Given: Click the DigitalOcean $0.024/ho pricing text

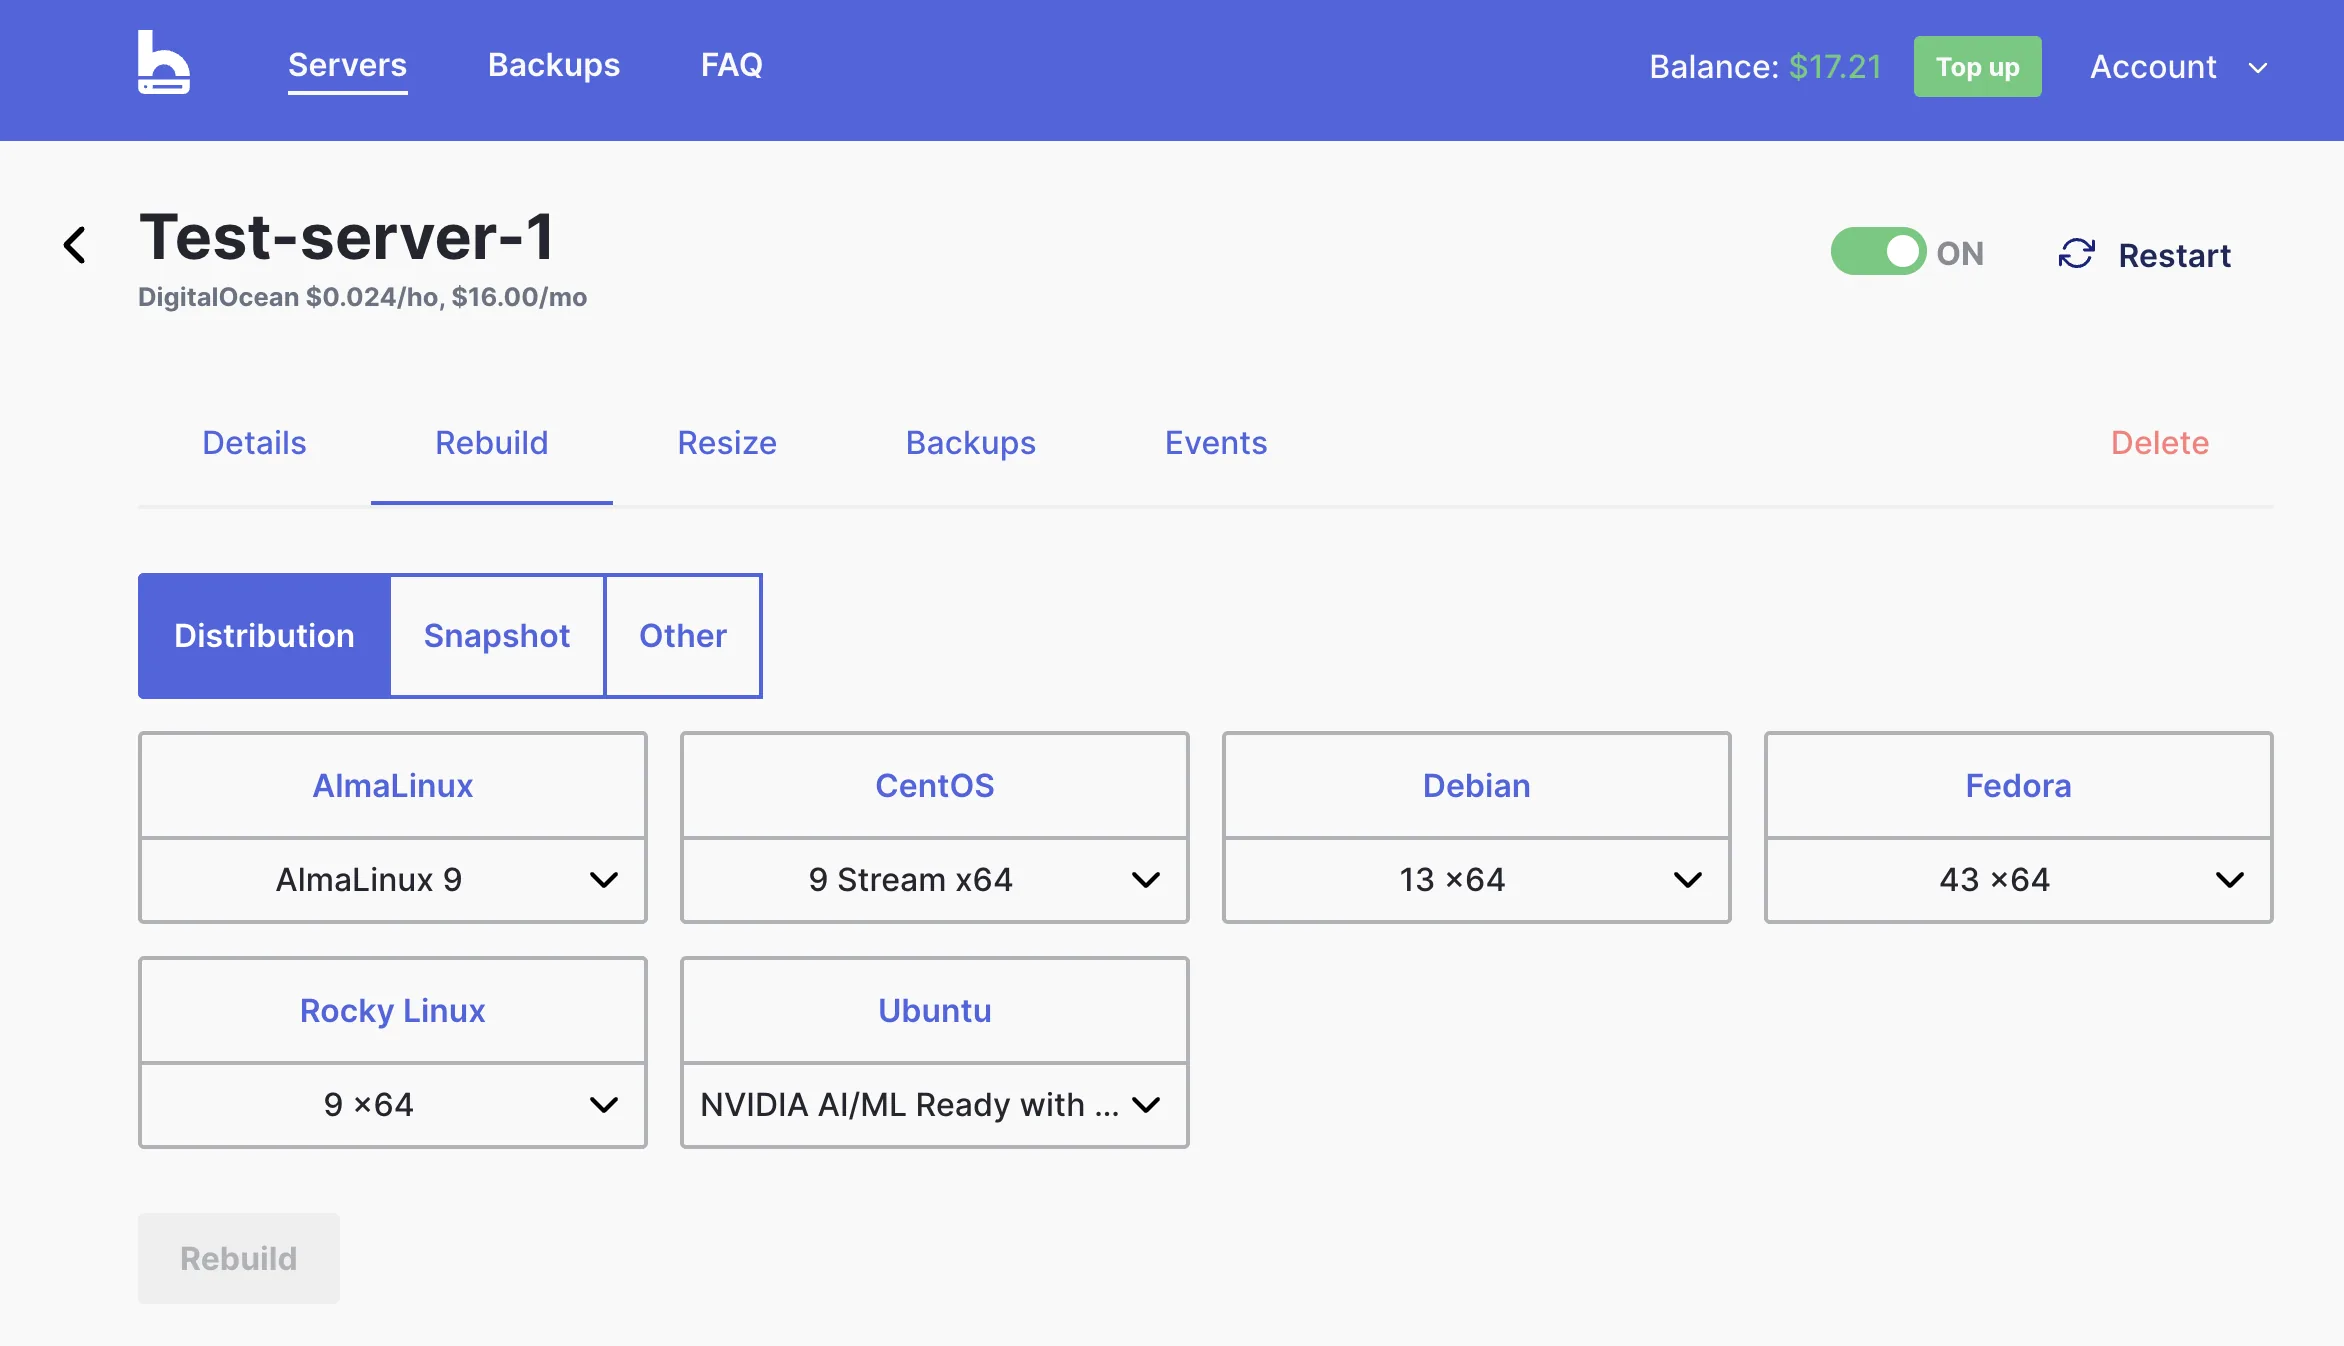Looking at the screenshot, I should coord(362,297).
